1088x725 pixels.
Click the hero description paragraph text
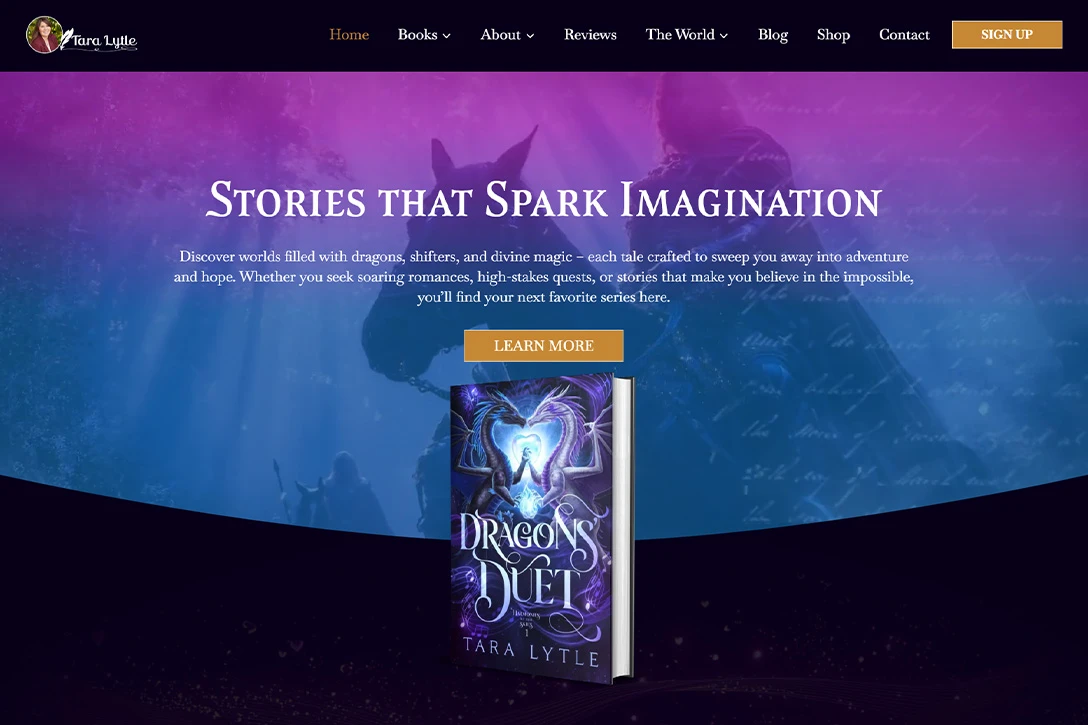pyautogui.click(x=543, y=277)
